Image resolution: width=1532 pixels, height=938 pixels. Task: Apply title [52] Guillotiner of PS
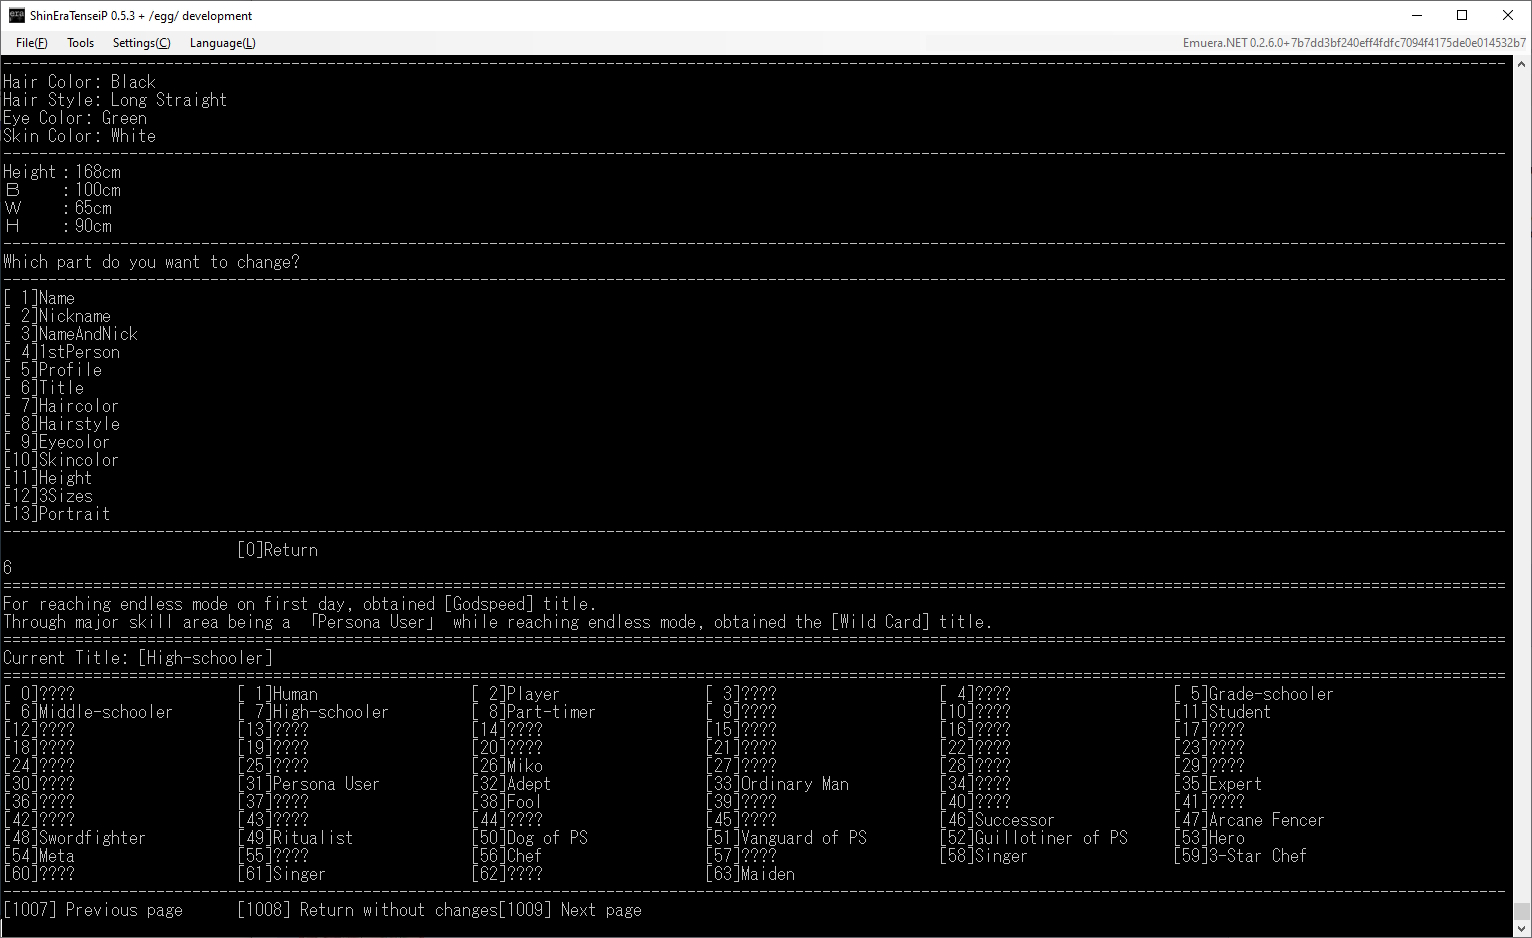point(1034,838)
